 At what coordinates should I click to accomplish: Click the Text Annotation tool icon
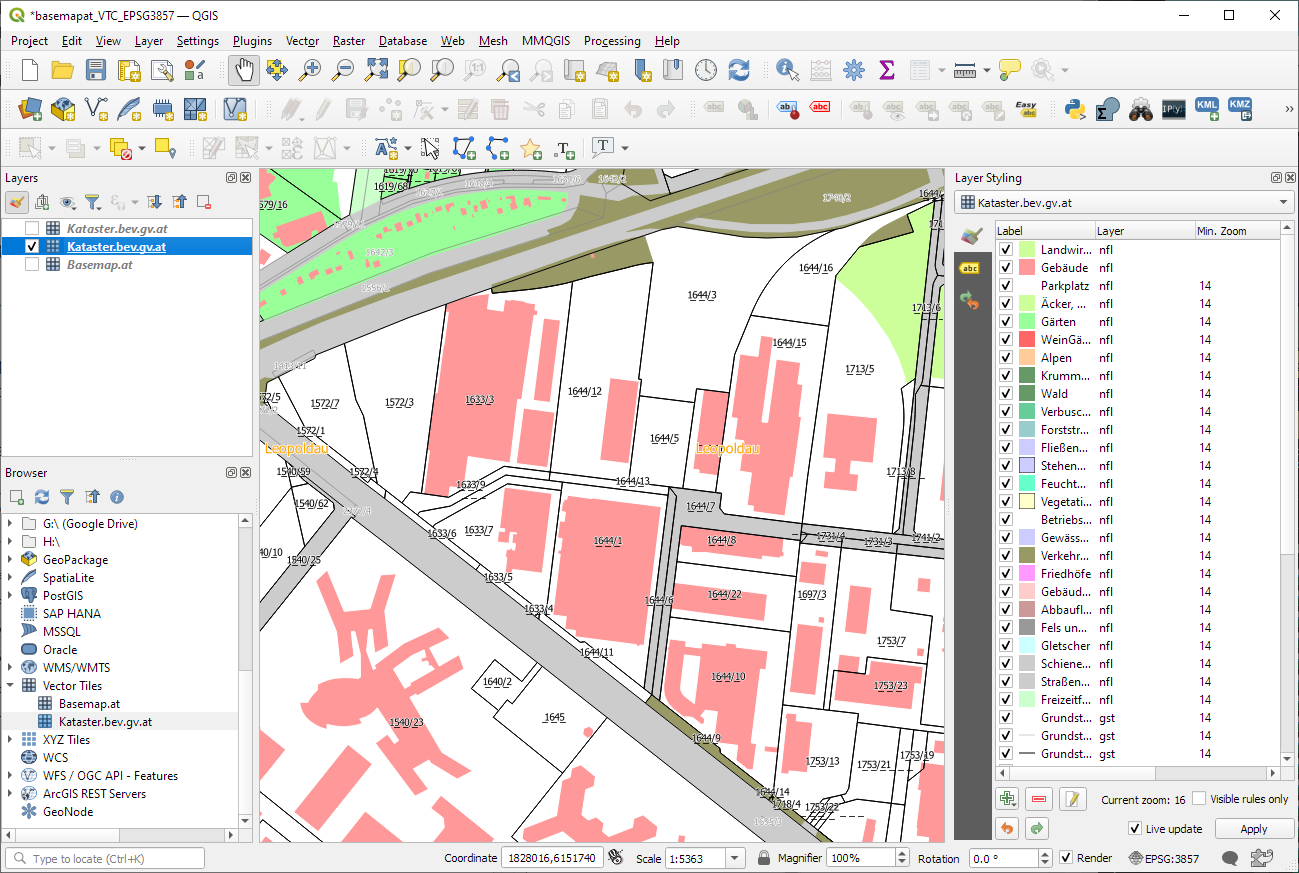click(603, 148)
